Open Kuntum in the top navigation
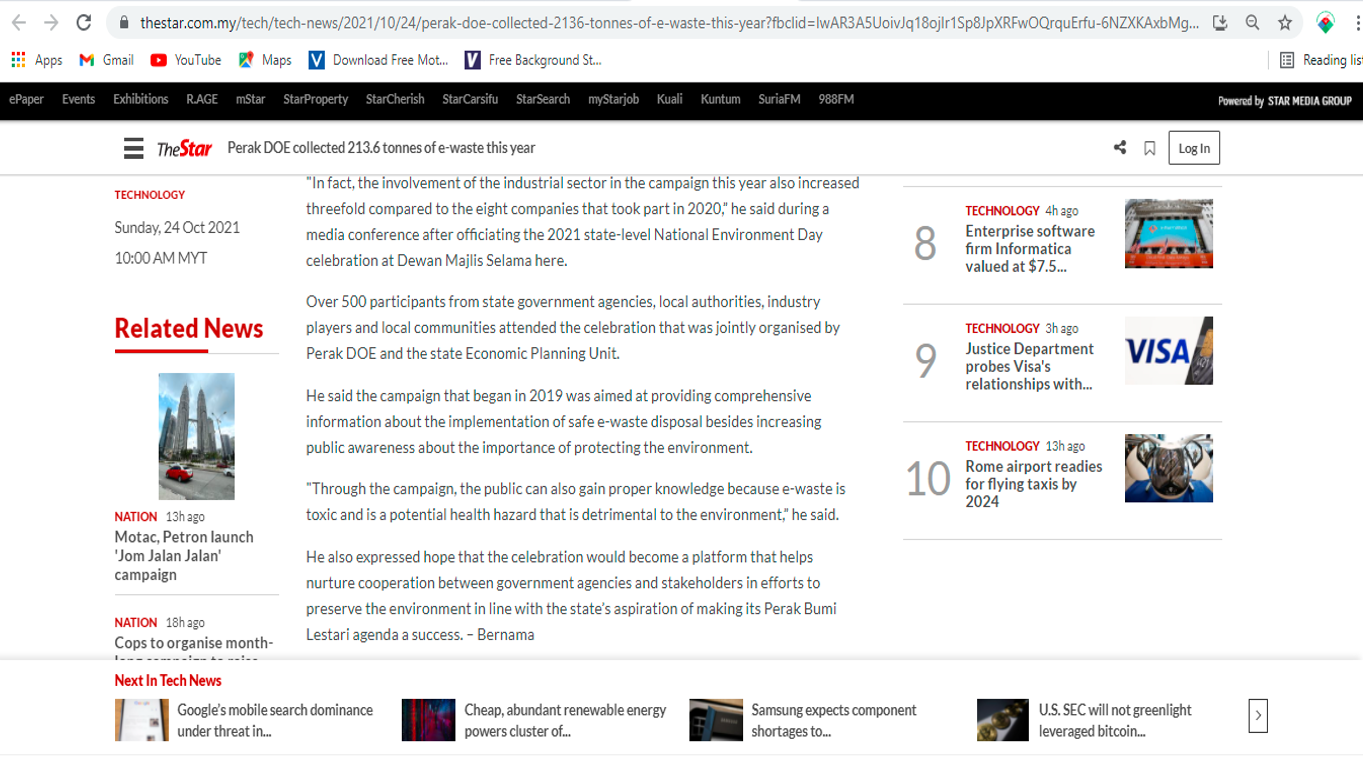The width and height of the screenshot is (1363, 767). point(720,99)
